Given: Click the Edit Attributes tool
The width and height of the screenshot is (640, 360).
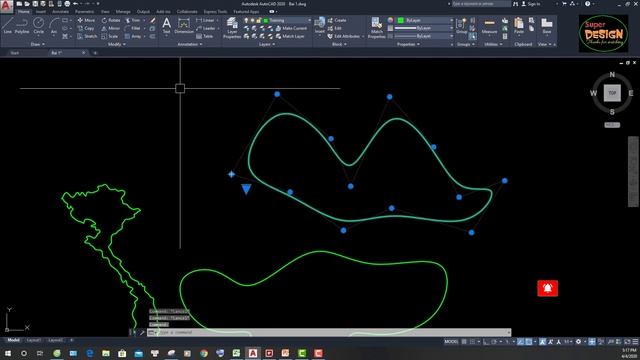Looking at the screenshot, I should click(344, 36).
